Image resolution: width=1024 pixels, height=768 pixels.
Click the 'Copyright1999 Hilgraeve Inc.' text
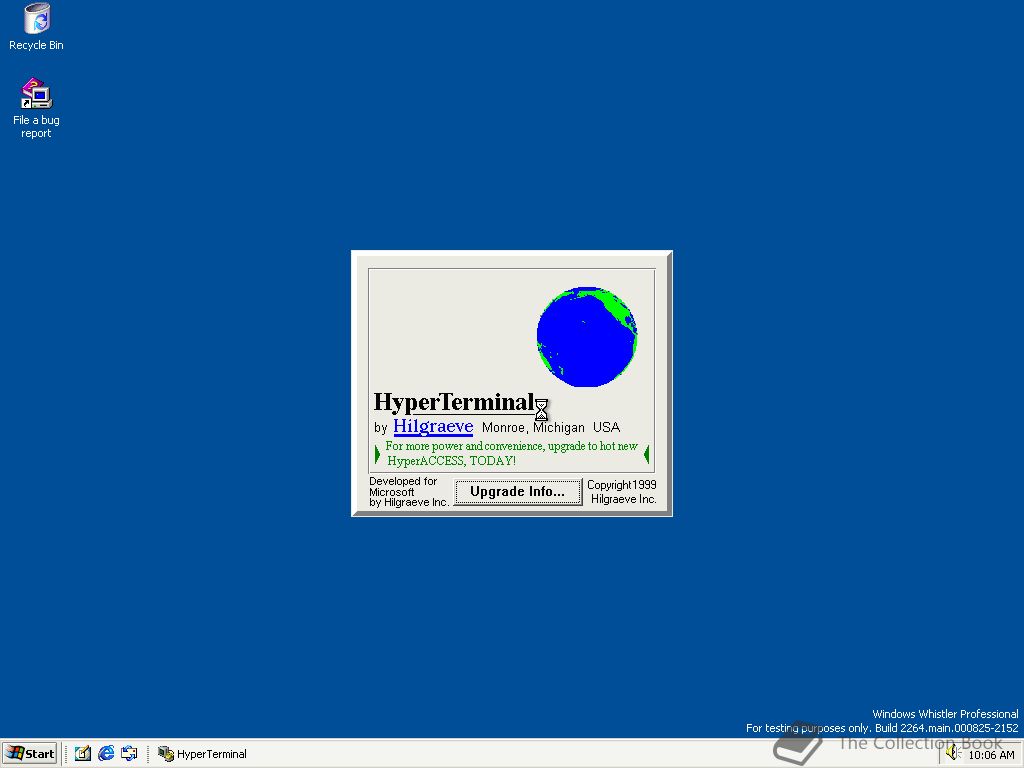(622, 492)
